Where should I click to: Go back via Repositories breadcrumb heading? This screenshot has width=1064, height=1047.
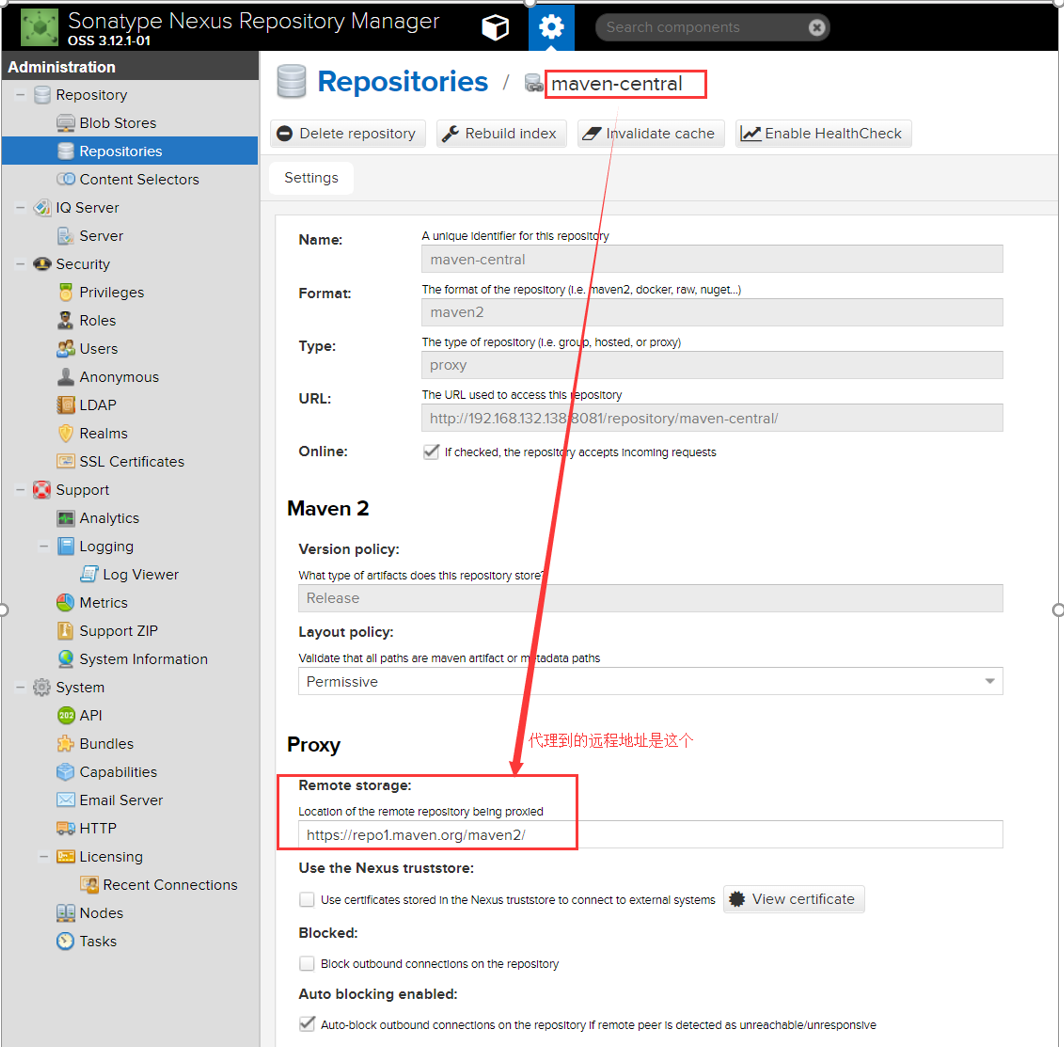pos(402,81)
